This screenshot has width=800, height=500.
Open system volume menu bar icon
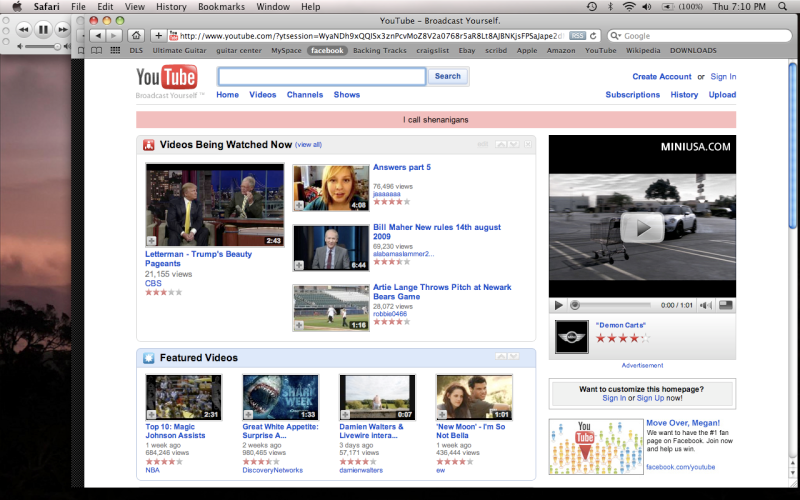(646, 7)
